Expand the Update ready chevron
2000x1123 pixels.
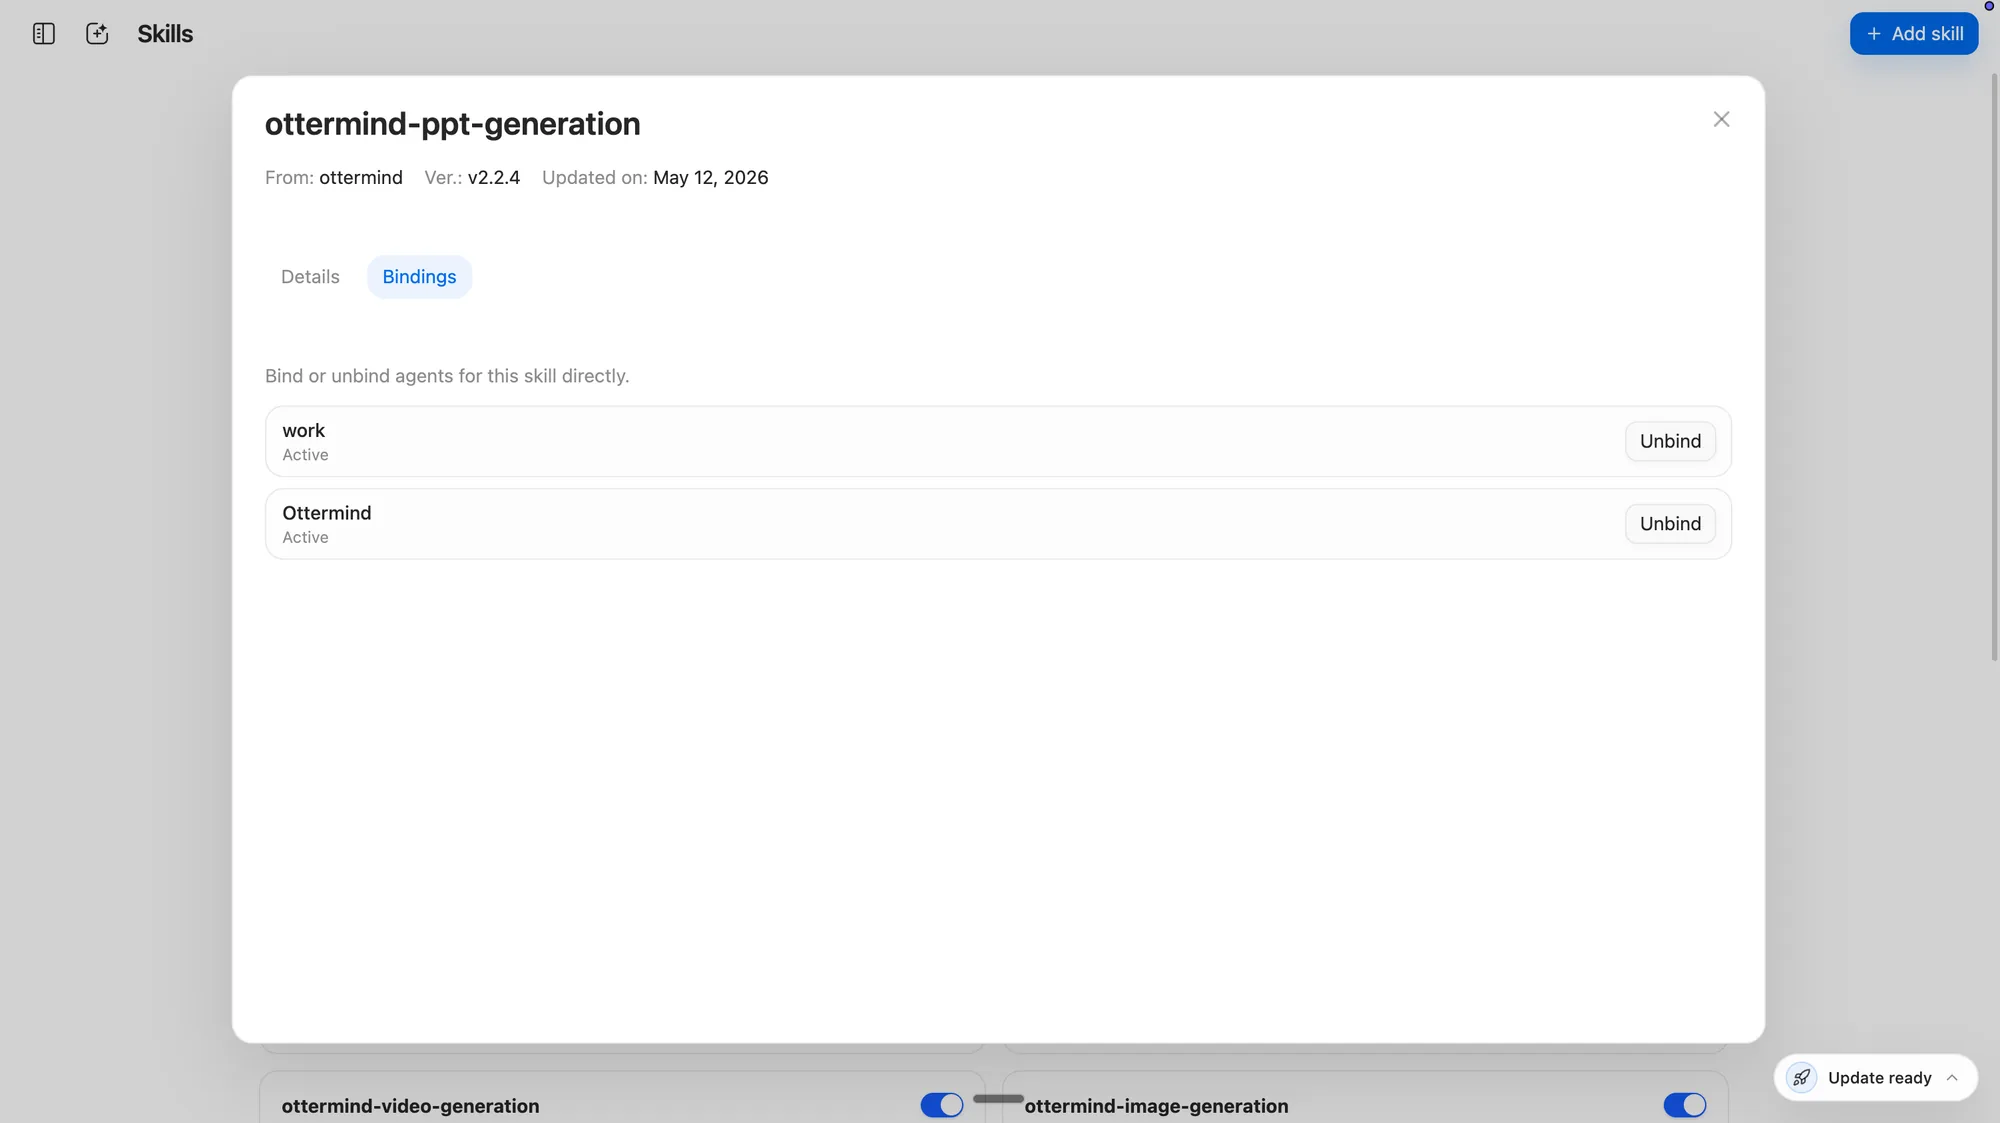tap(1952, 1078)
